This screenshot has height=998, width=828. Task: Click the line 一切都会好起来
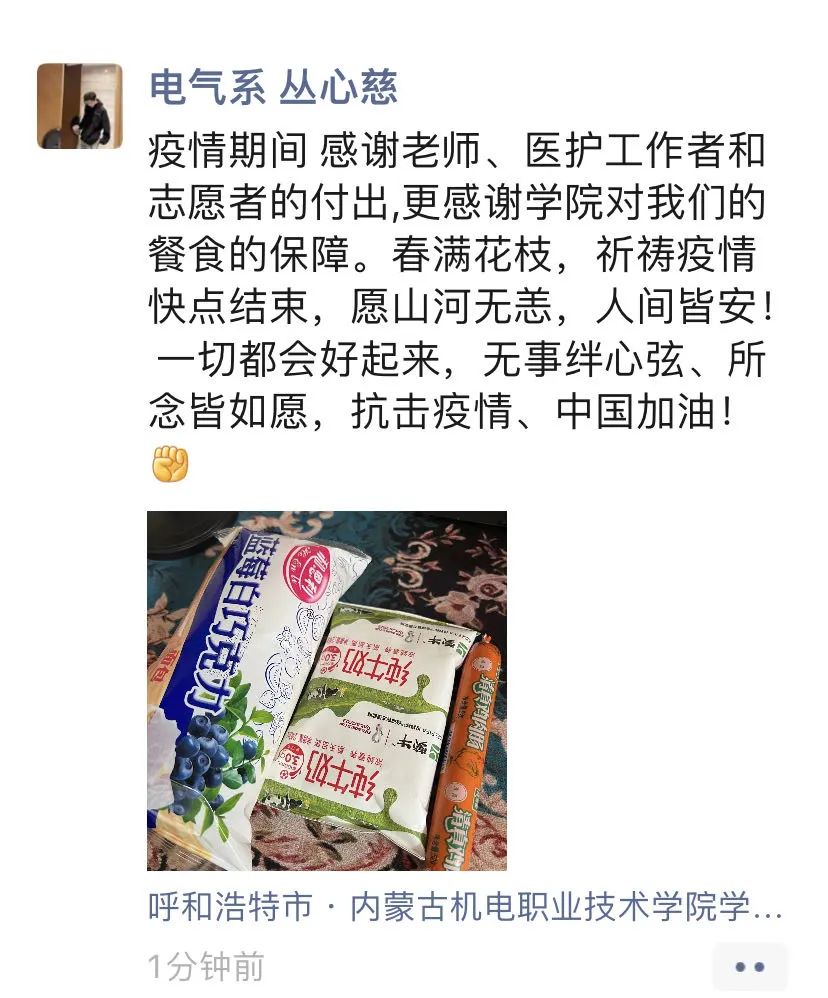point(460,360)
